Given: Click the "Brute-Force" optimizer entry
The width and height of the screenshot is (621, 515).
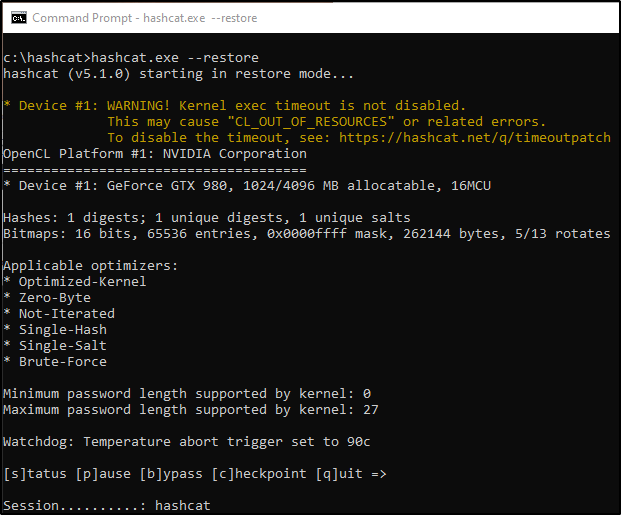Looking at the screenshot, I should [x=62, y=362].
